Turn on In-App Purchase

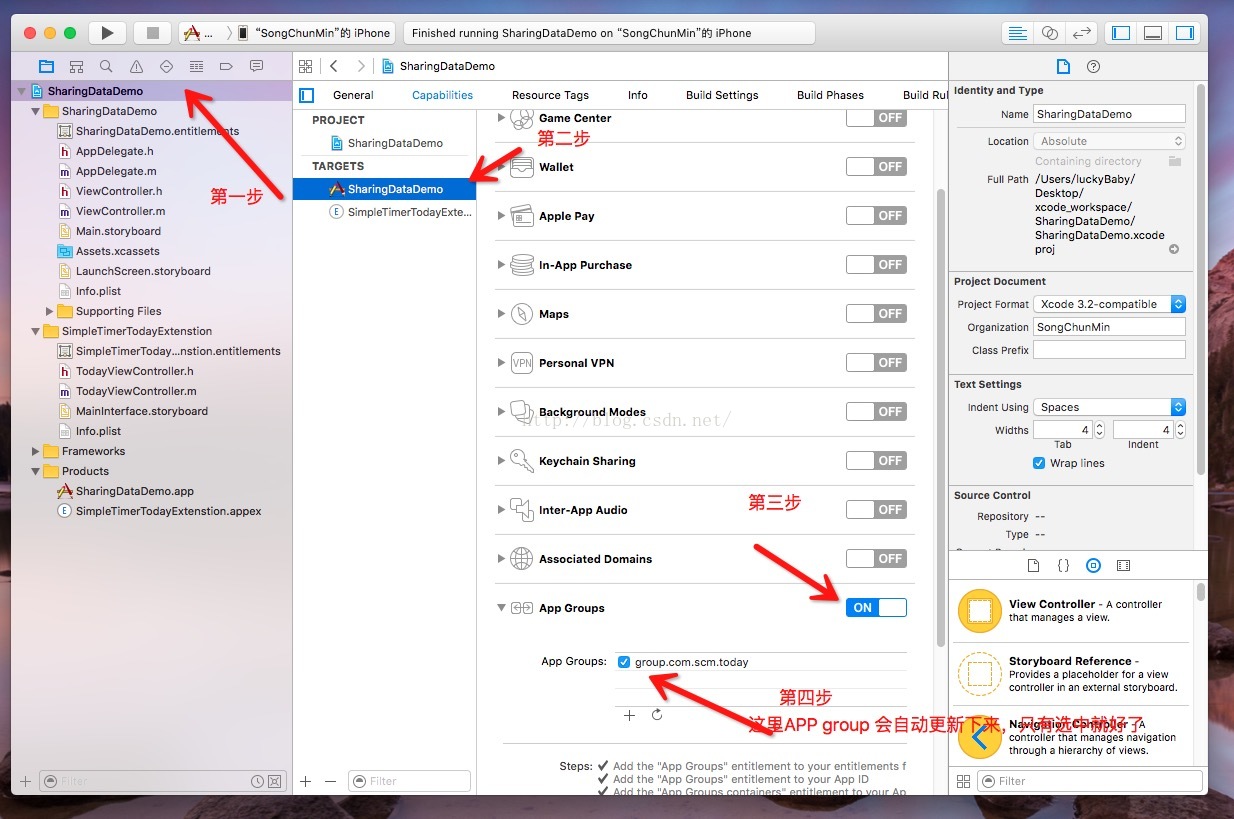(x=876, y=264)
